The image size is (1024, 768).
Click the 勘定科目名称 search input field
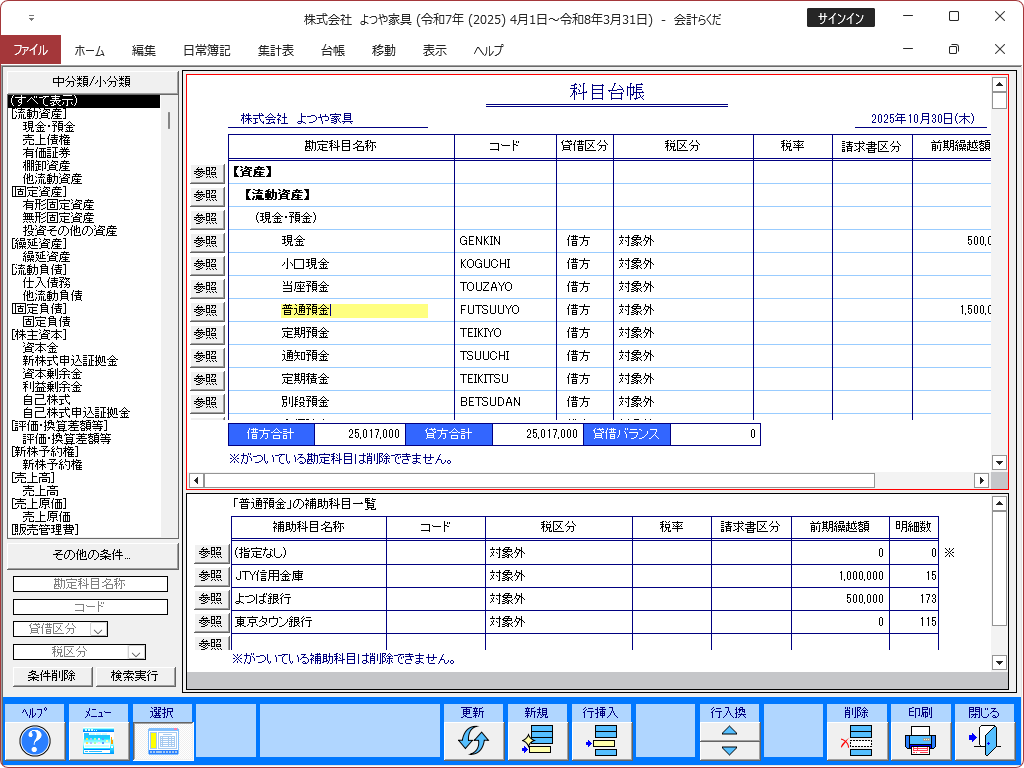tap(90, 584)
